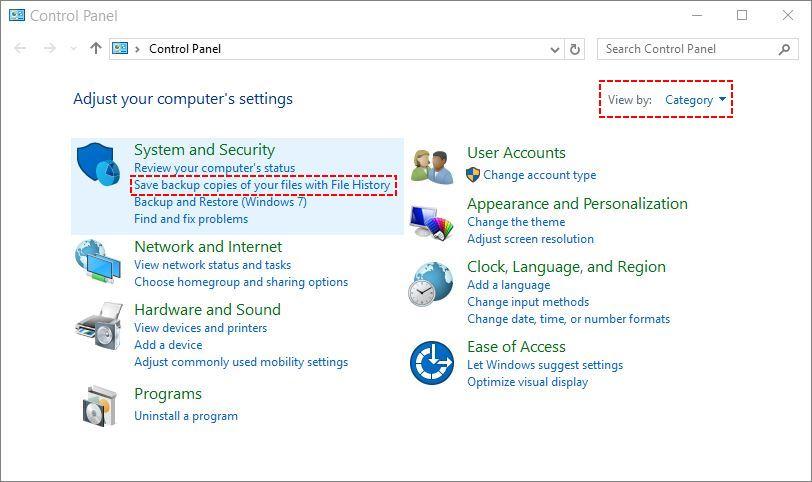
Task: Click Let Windows suggest settings
Action: pyautogui.click(x=545, y=365)
